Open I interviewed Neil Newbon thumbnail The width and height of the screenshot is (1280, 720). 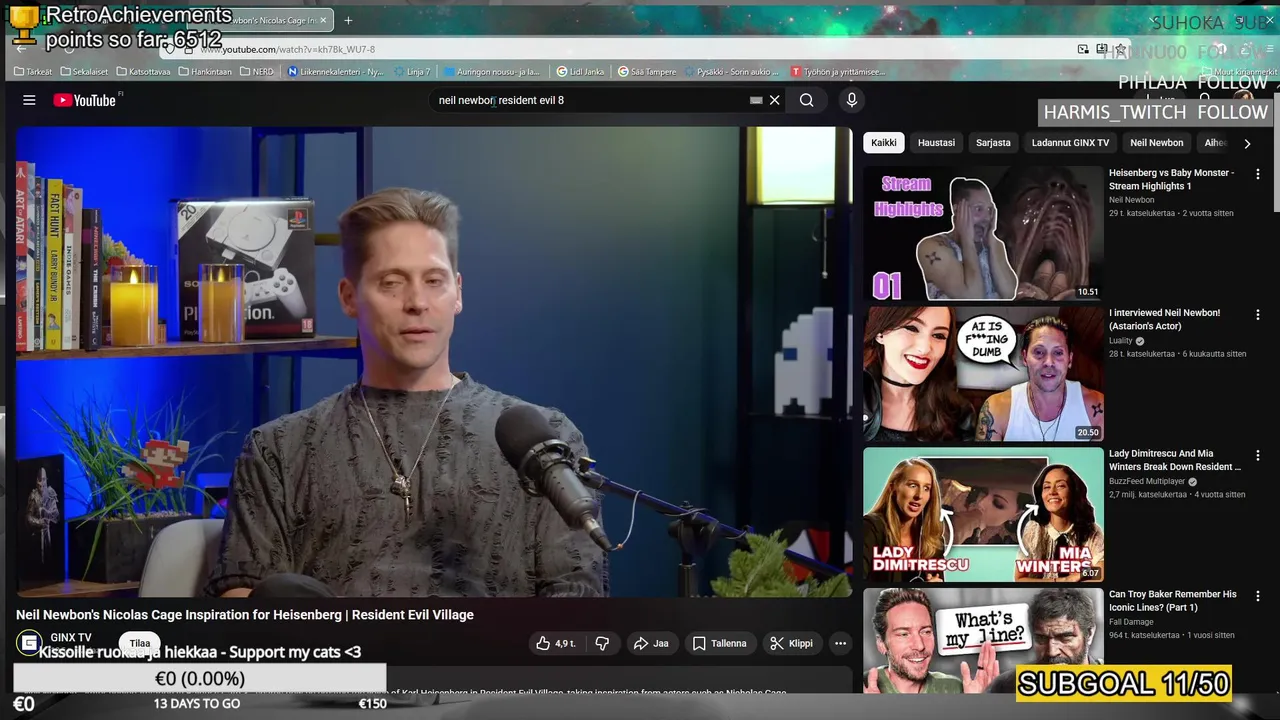point(983,373)
